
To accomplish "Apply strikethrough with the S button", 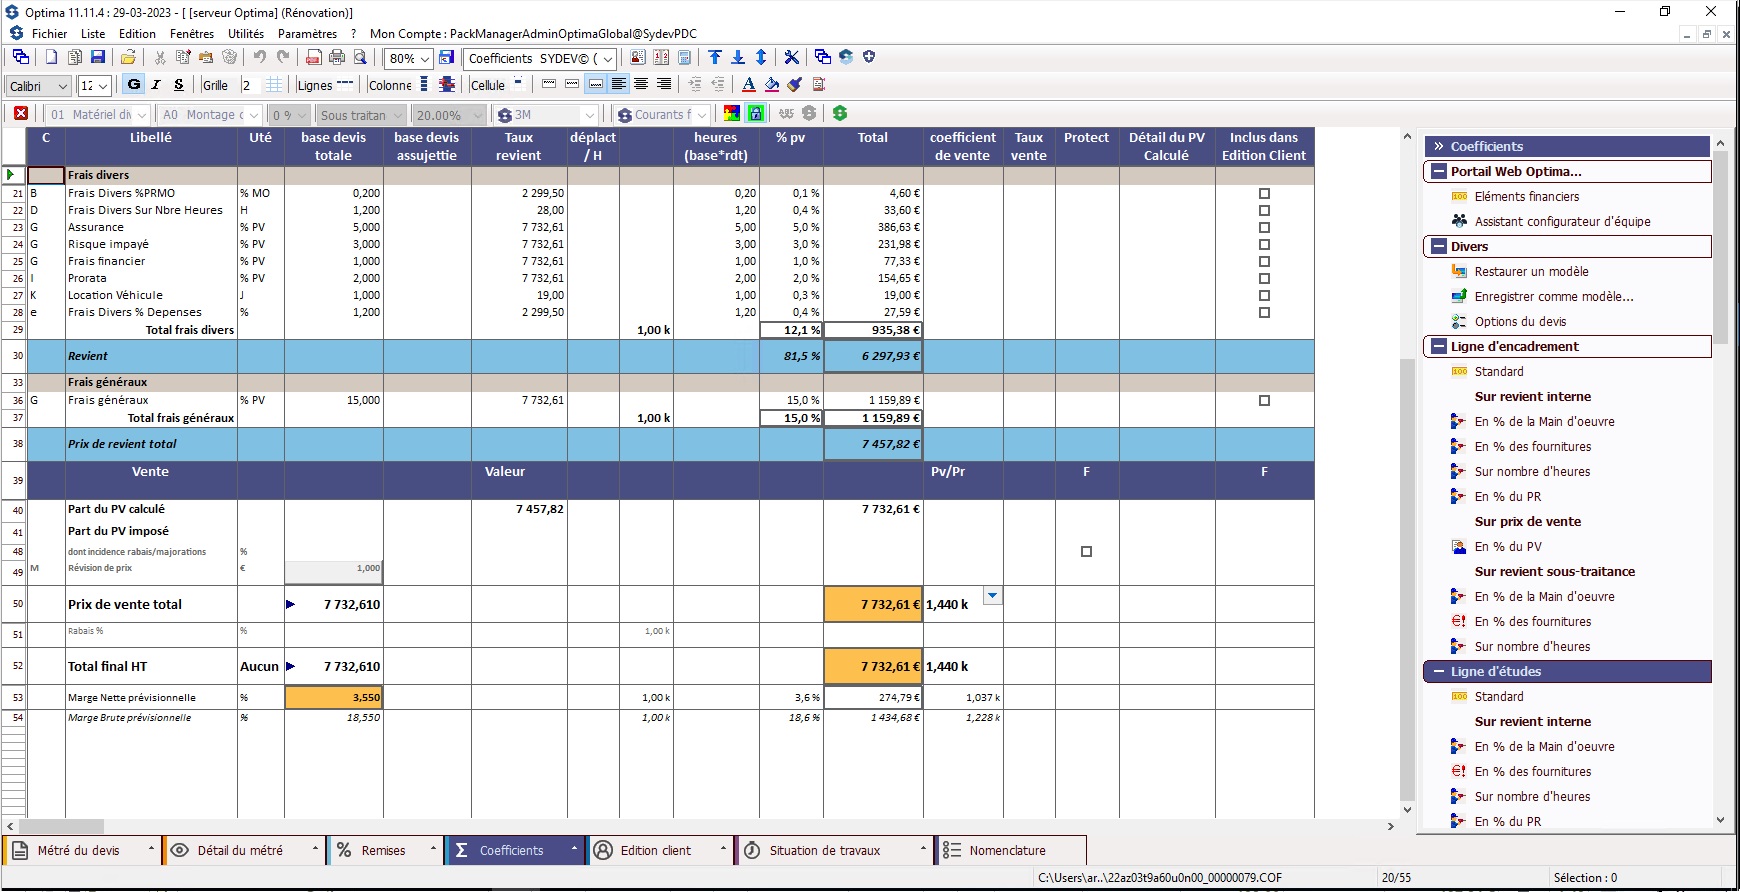I will point(179,85).
